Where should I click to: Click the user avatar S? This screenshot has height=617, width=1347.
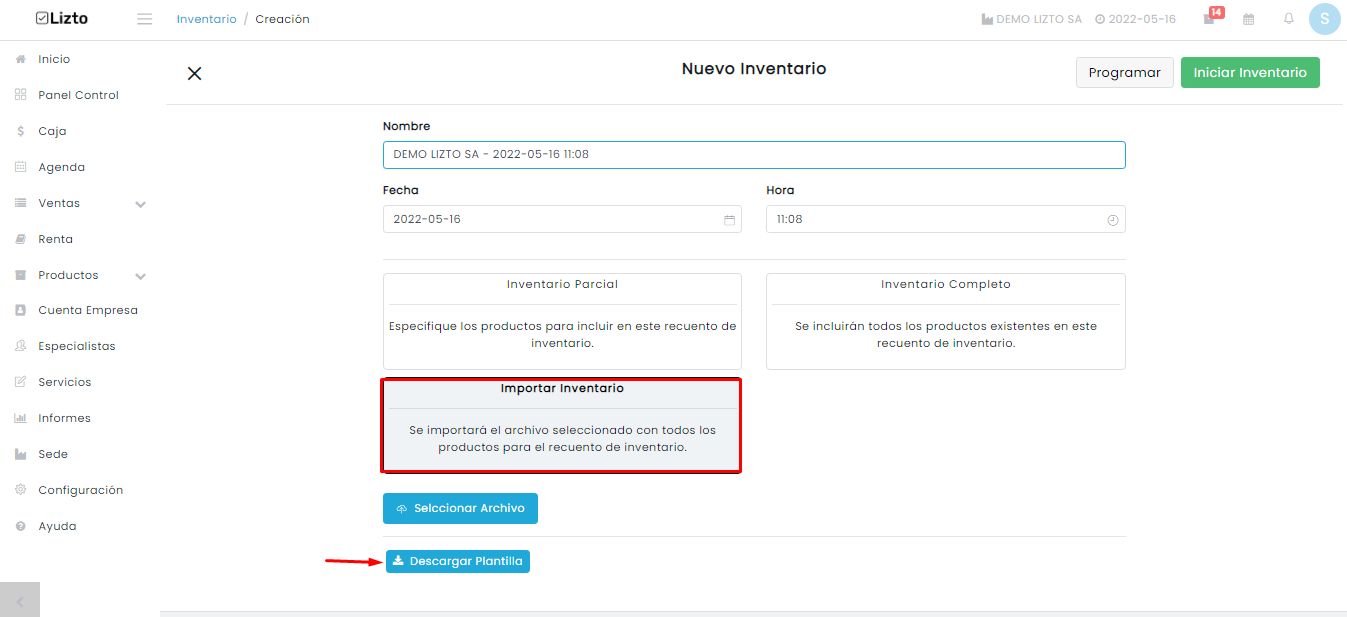(1325, 19)
